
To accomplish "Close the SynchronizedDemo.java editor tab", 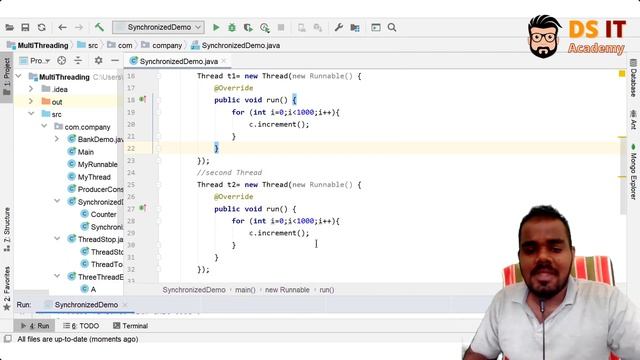I will click(x=224, y=61).
